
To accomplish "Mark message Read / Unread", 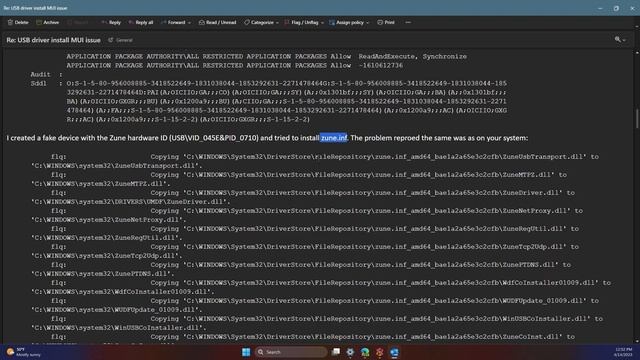I will (x=218, y=22).
